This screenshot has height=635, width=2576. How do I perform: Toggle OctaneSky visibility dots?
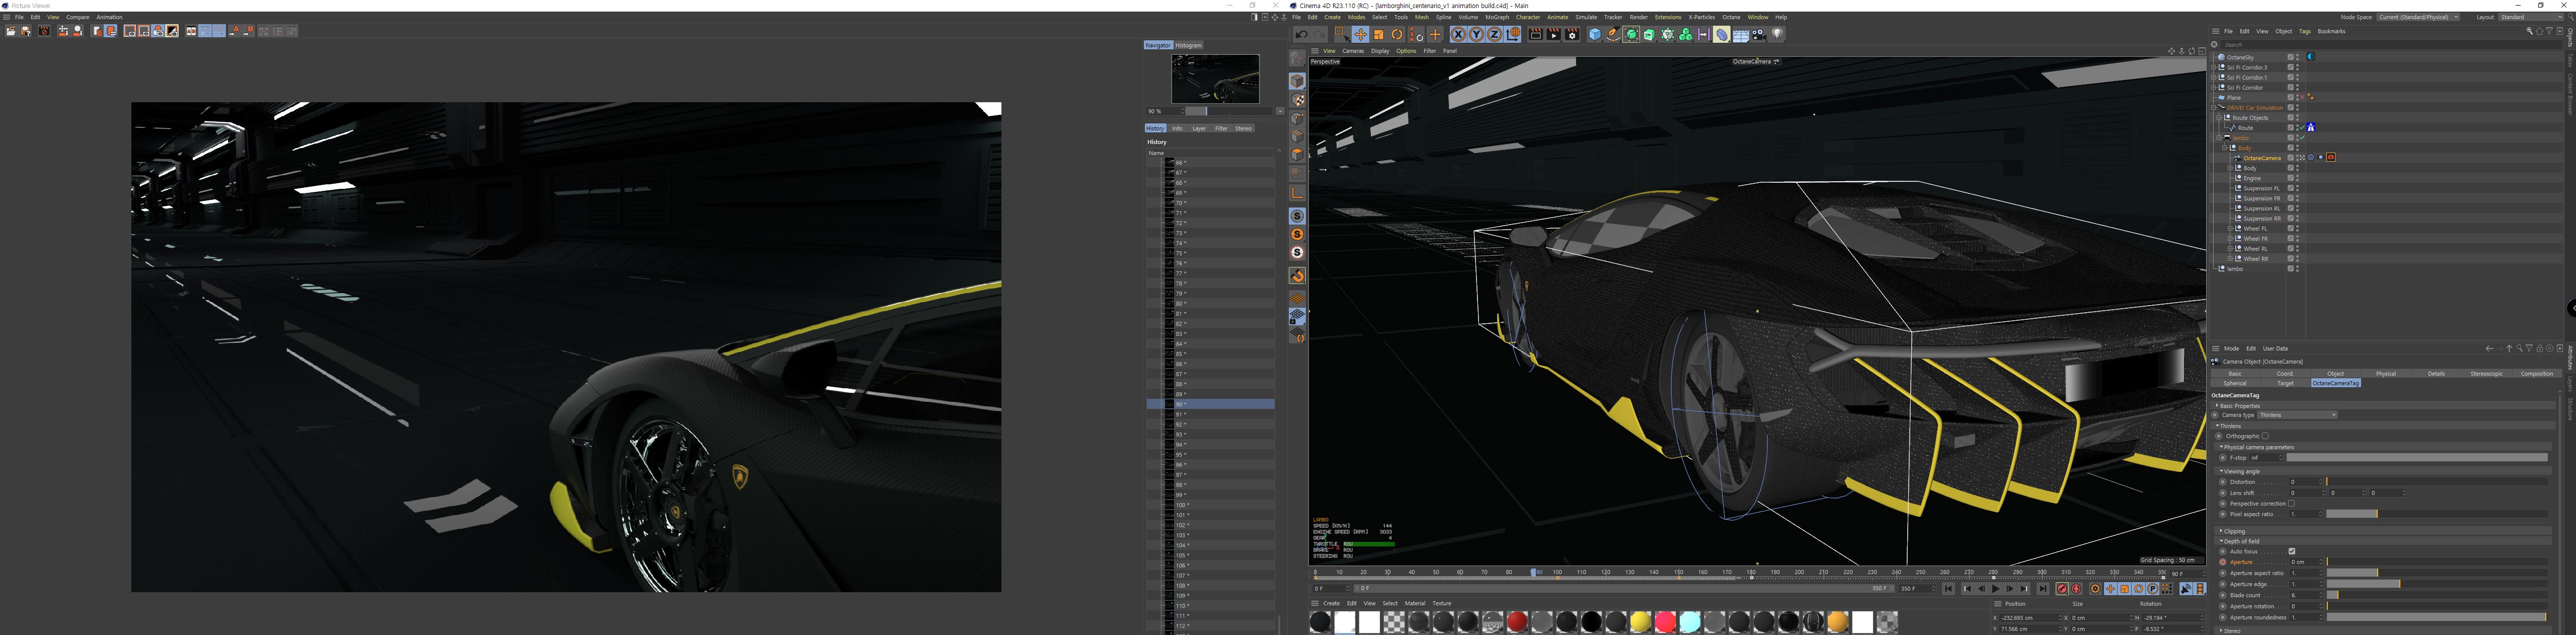click(2298, 57)
